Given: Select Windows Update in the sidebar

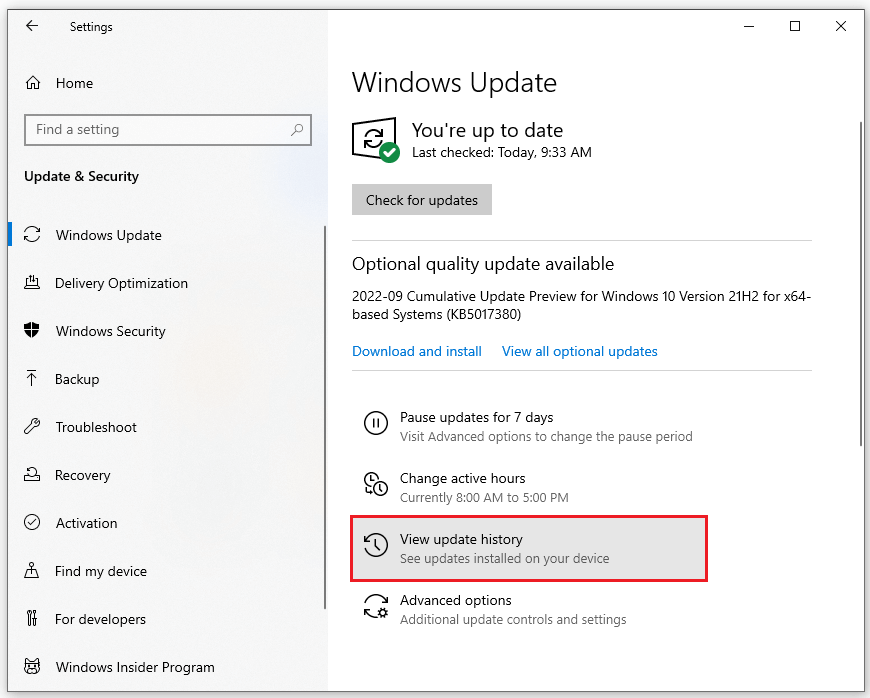Looking at the screenshot, I should click(105, 235).
